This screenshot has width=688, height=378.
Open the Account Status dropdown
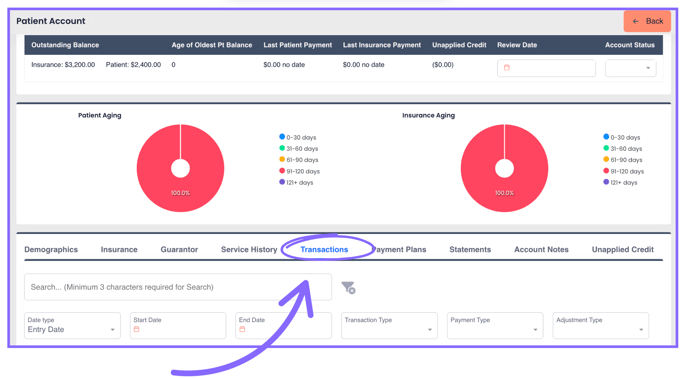(x=631, y=68)
